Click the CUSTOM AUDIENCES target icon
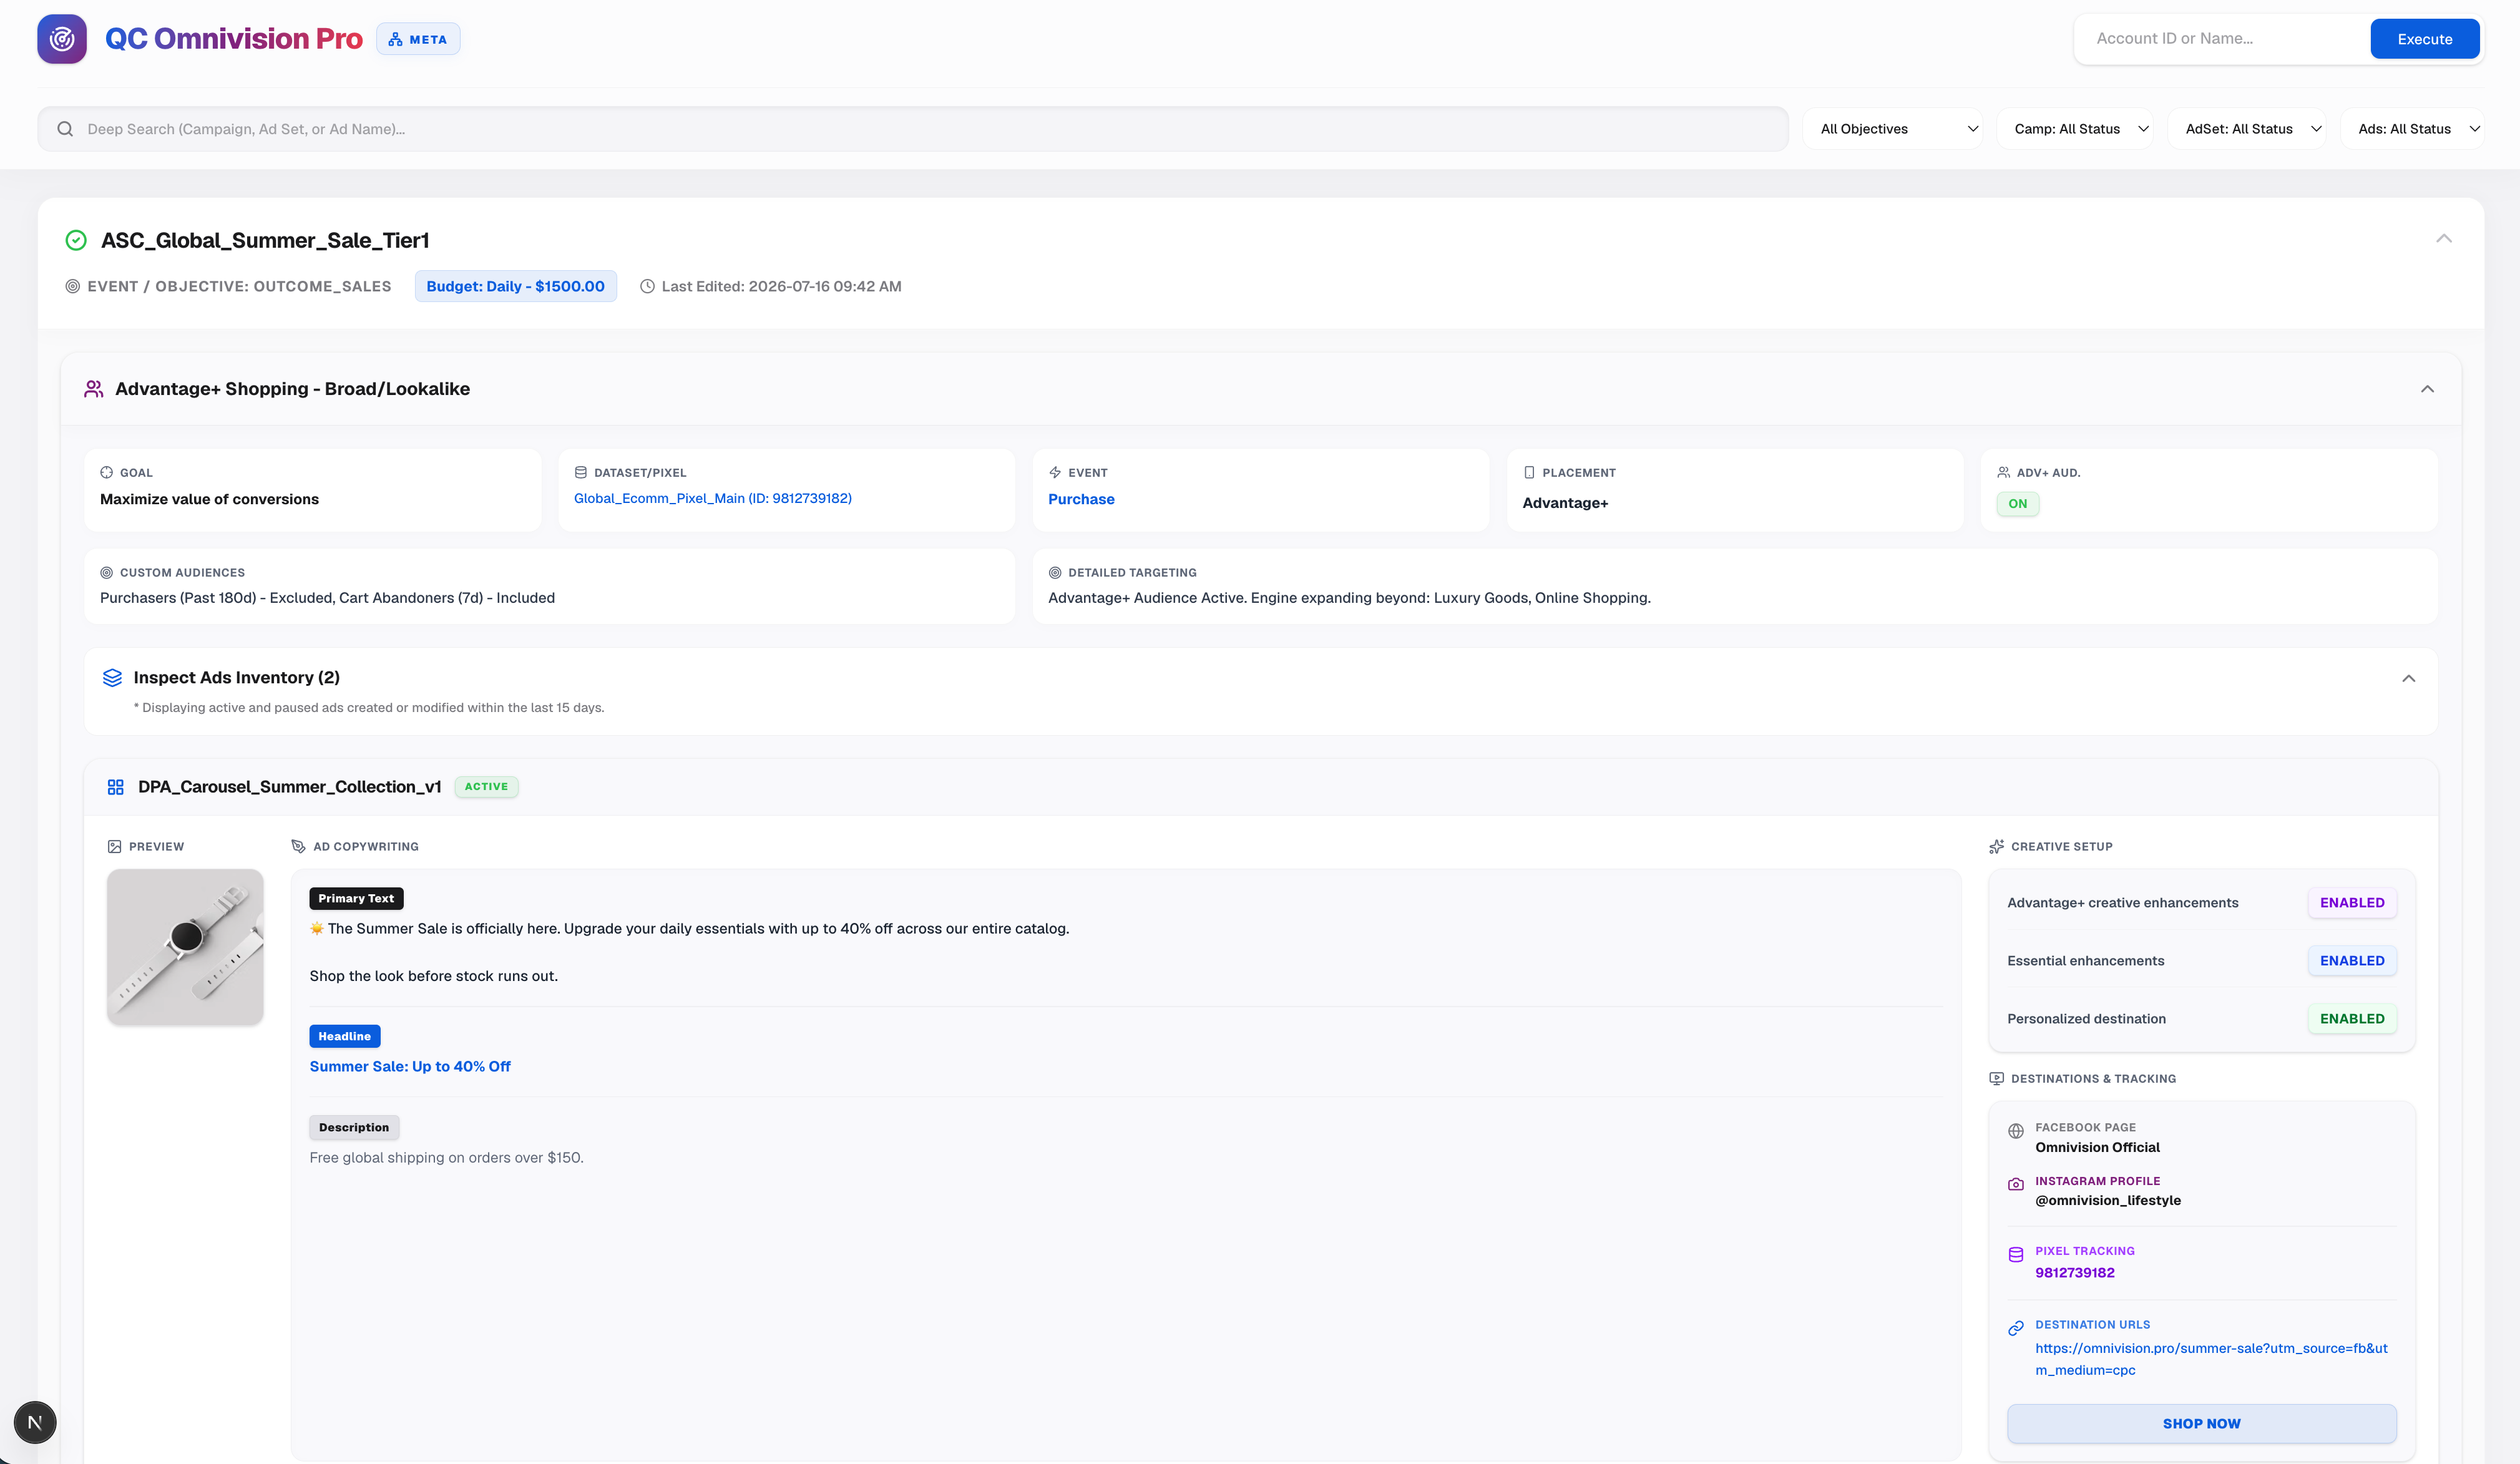The width and height of the screenshot is (2520, 1464). 106,572
